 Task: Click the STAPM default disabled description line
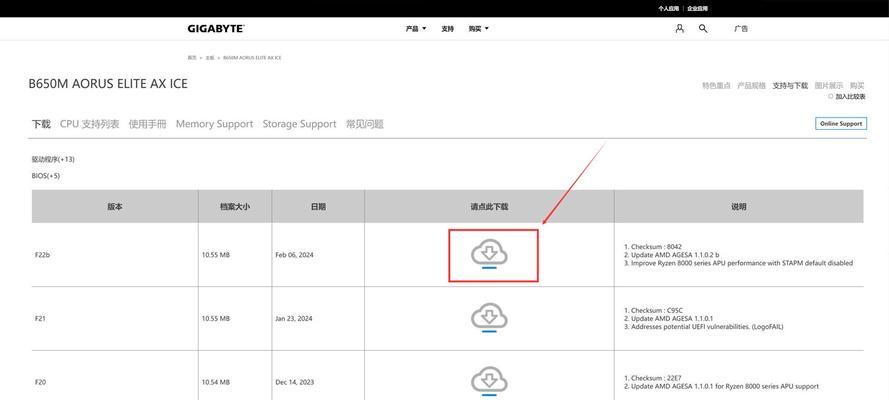(x=738, y=263)
